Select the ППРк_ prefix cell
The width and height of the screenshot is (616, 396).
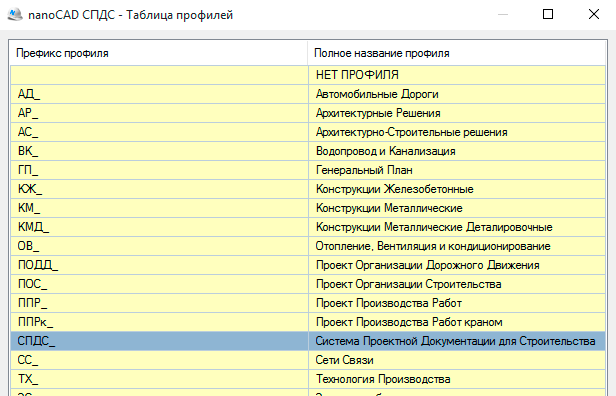(x=160, y=322)
